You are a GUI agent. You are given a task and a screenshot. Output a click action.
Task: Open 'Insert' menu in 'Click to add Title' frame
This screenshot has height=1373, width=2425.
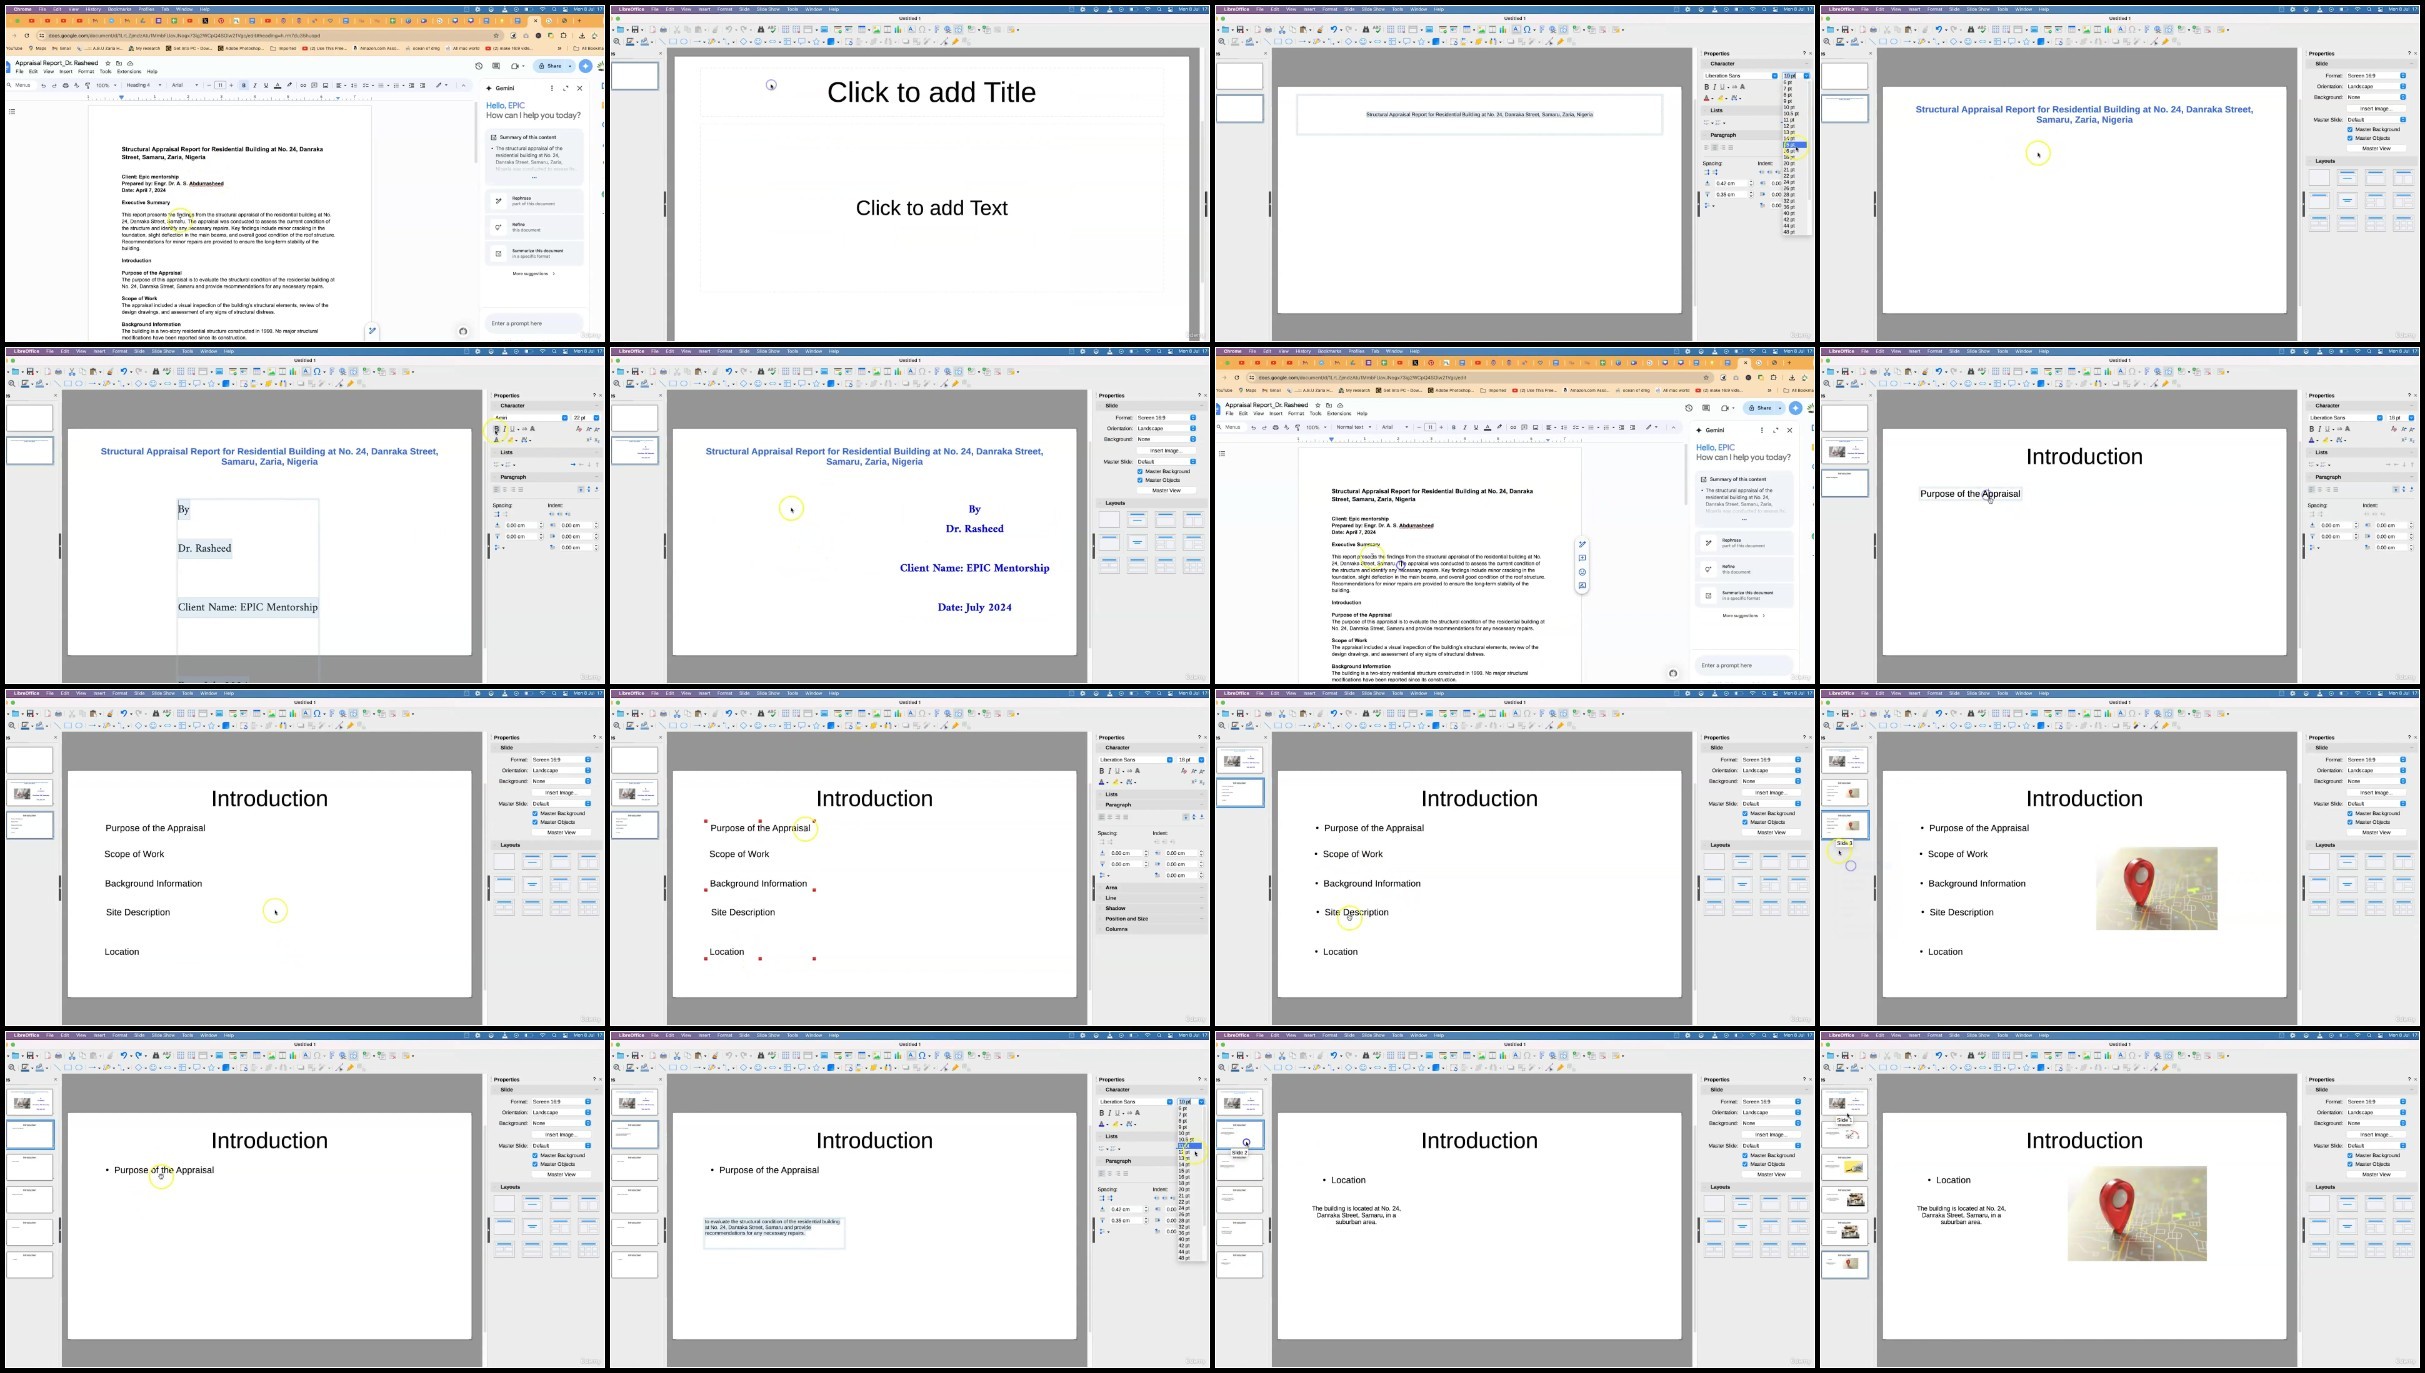pos(704,9)
